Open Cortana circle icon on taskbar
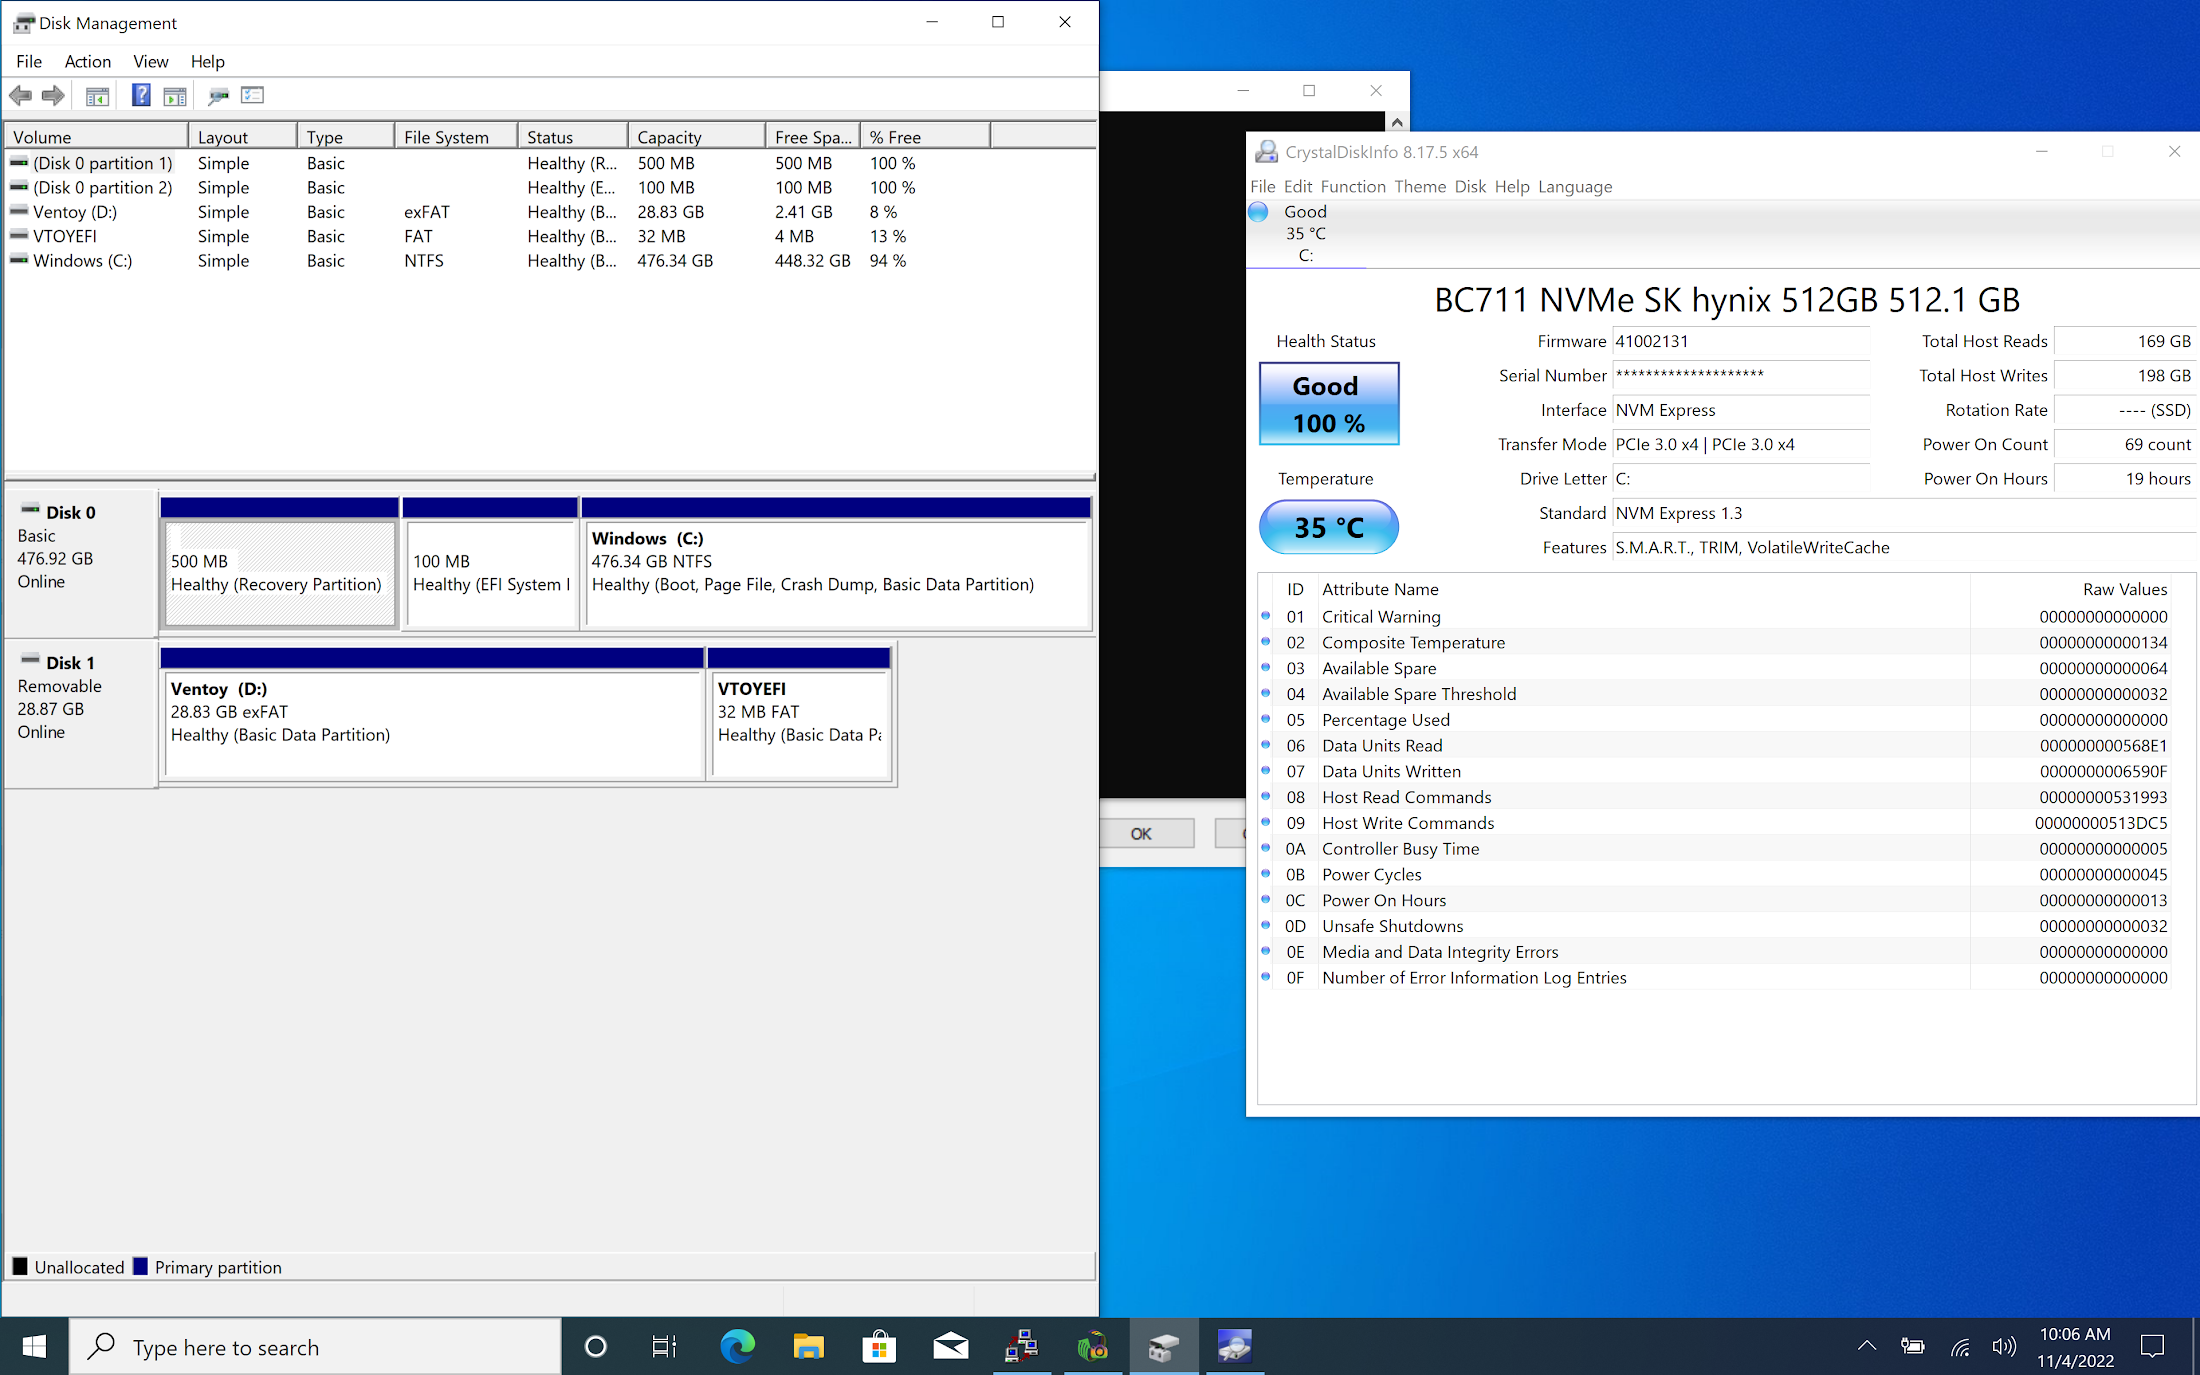This screenshot has width=2200, height=1375. 595,1347
